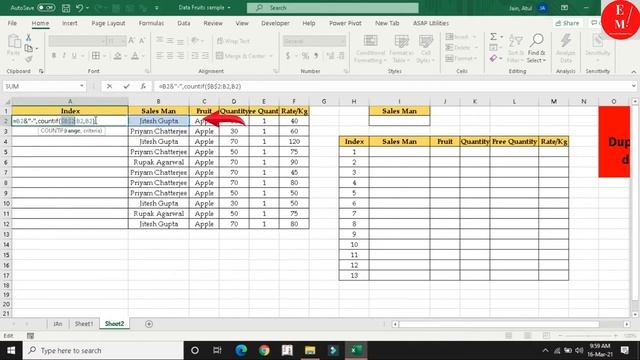Click the taskbar search box
Viewport: 640px width, 360px height.
click(103, 350)
